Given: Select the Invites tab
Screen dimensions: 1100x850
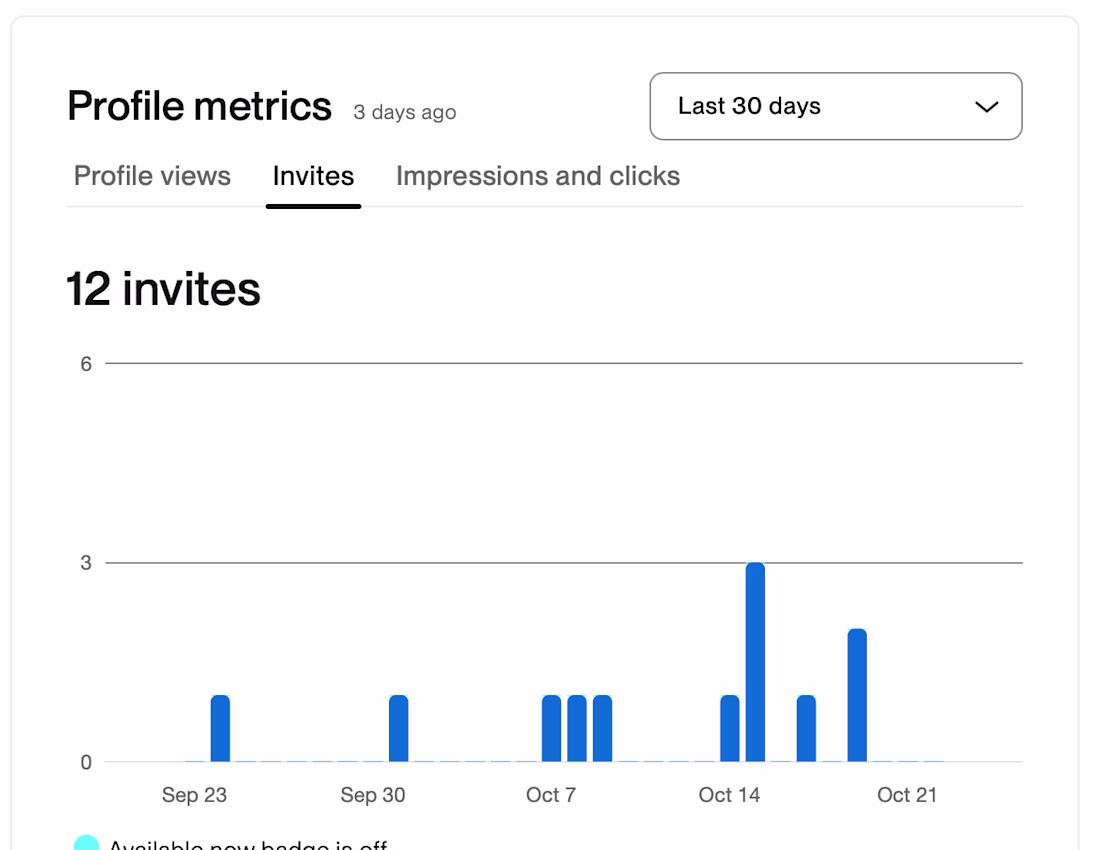Looking at the screenshot, I should 313,176.
